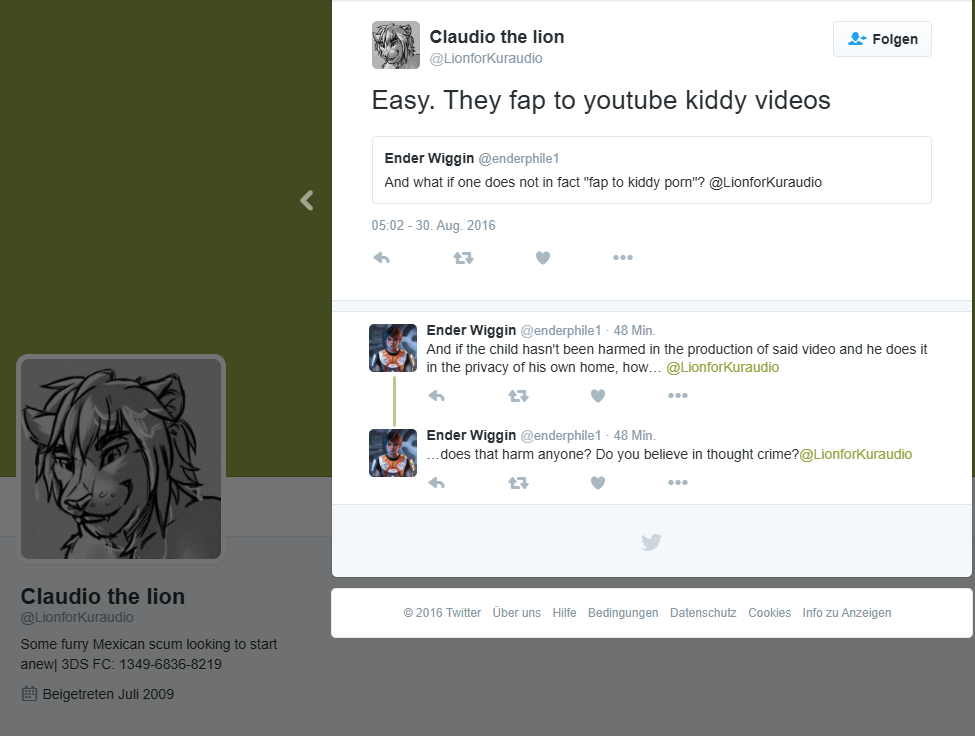The height and width of the screenshot is (736, 975).
Task: Click @LionforKuraudio handle in sidebar profile
Action: click(x=77, y=617)
